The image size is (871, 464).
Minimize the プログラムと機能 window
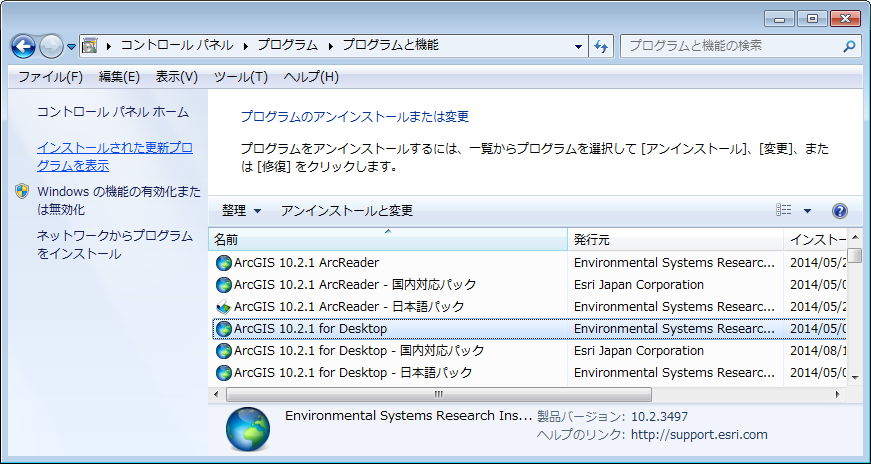click(x=779, y=19)
